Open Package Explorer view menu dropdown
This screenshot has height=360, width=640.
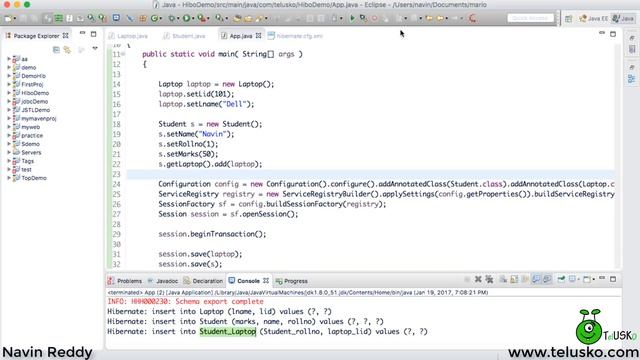(95, 49)
